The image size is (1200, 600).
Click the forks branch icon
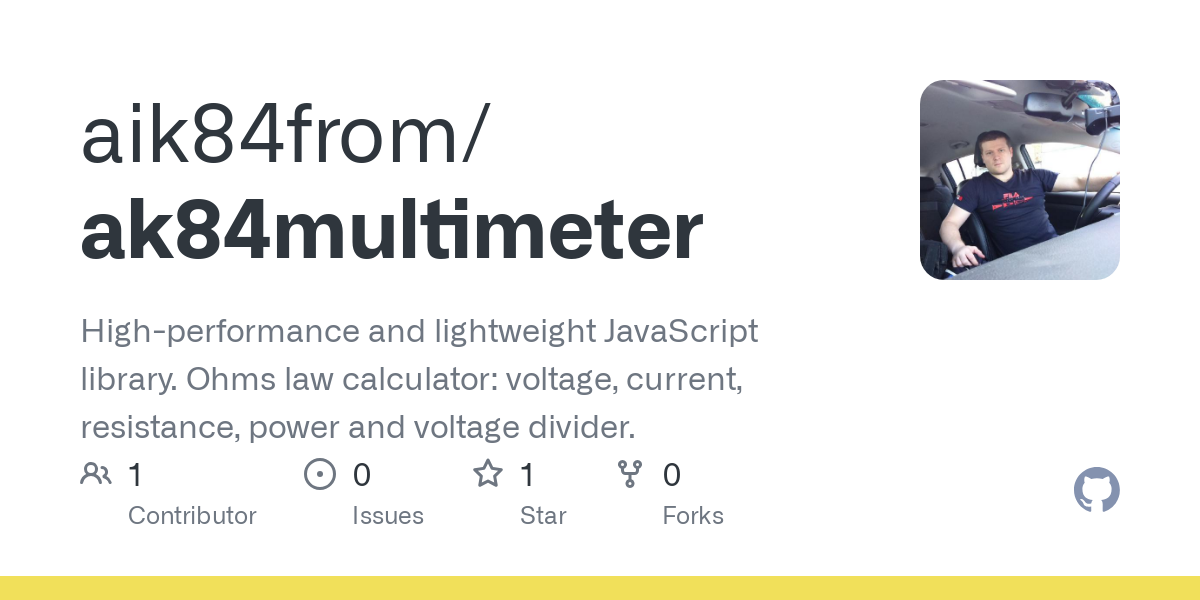point(630,474)
